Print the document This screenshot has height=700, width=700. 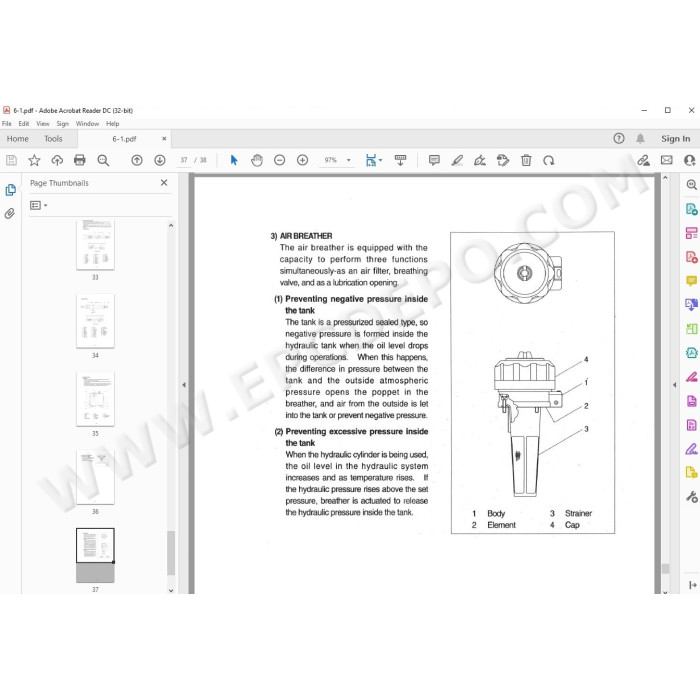pos(80,160)
